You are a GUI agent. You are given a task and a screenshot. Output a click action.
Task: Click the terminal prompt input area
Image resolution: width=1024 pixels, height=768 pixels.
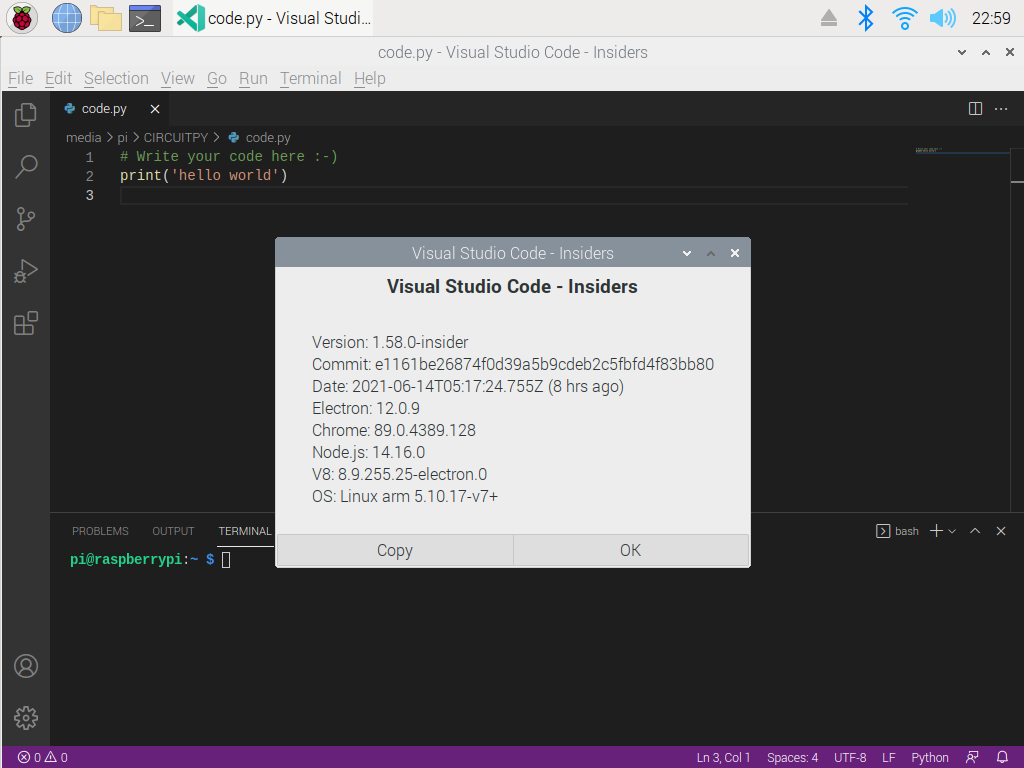[x=226, y=560]
